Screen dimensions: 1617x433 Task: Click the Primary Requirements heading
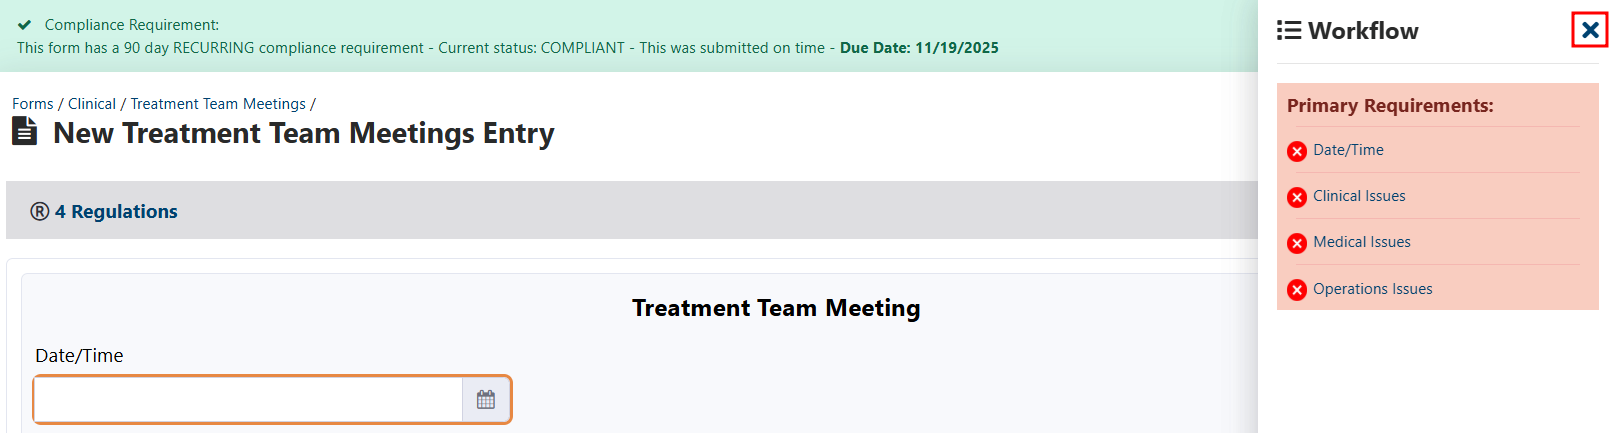(x=1390, y=106)
